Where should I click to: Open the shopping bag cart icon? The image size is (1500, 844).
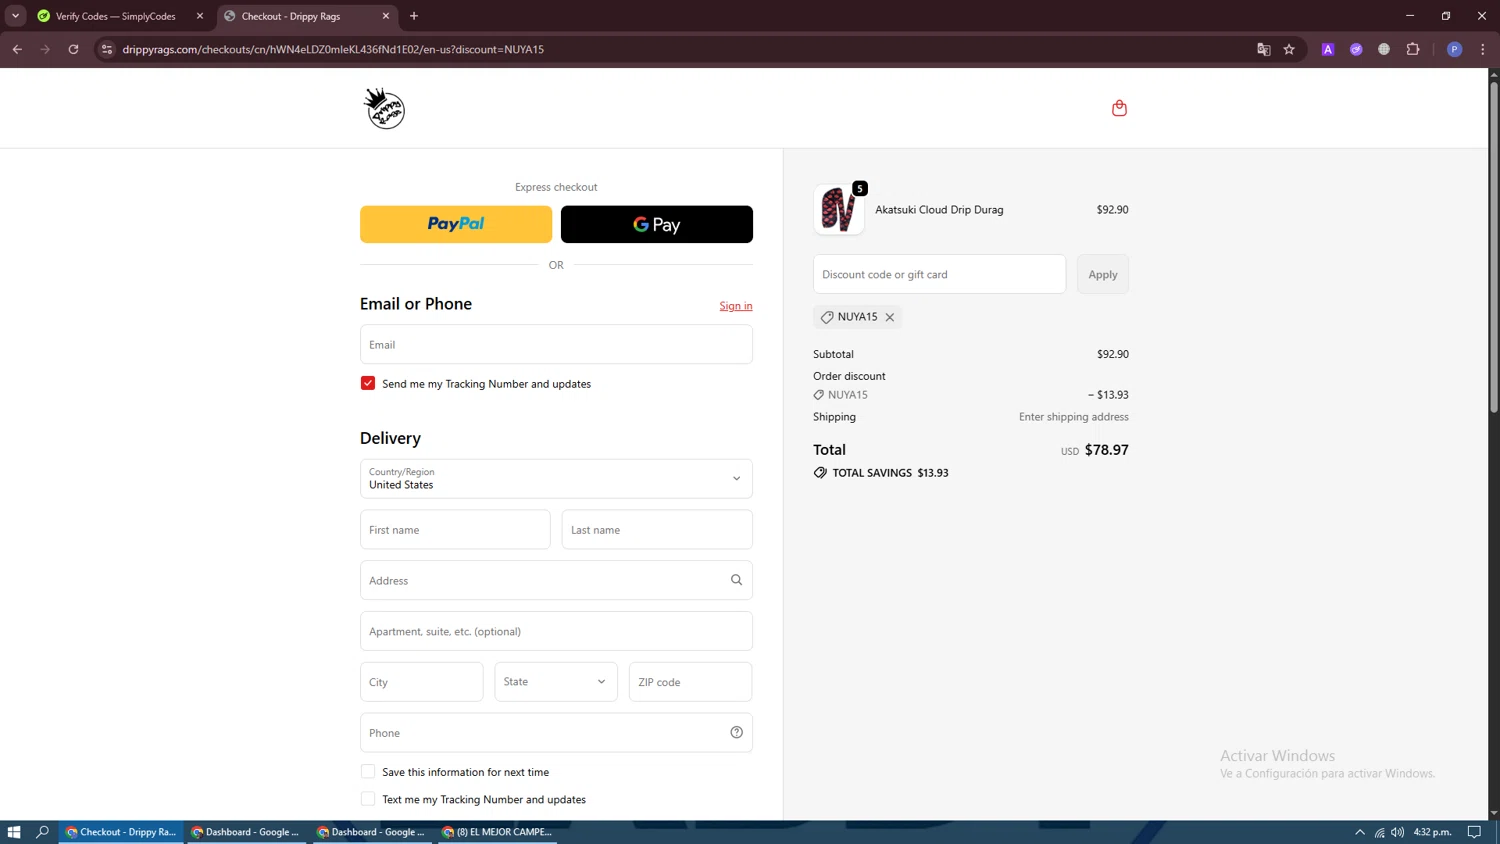1119,108
